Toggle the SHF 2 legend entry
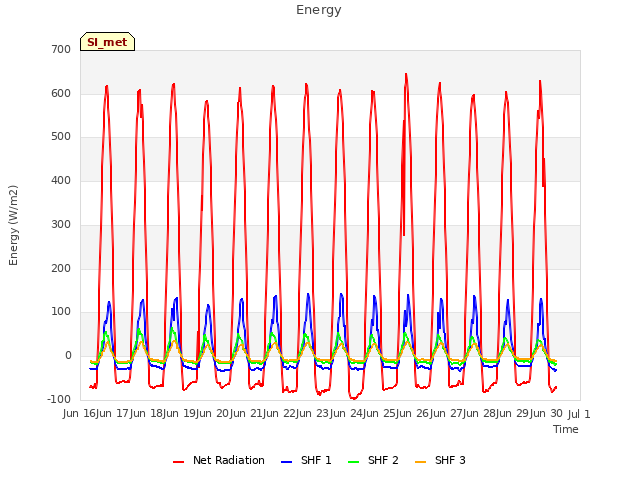Screen dimensions: 640x480 373,460
